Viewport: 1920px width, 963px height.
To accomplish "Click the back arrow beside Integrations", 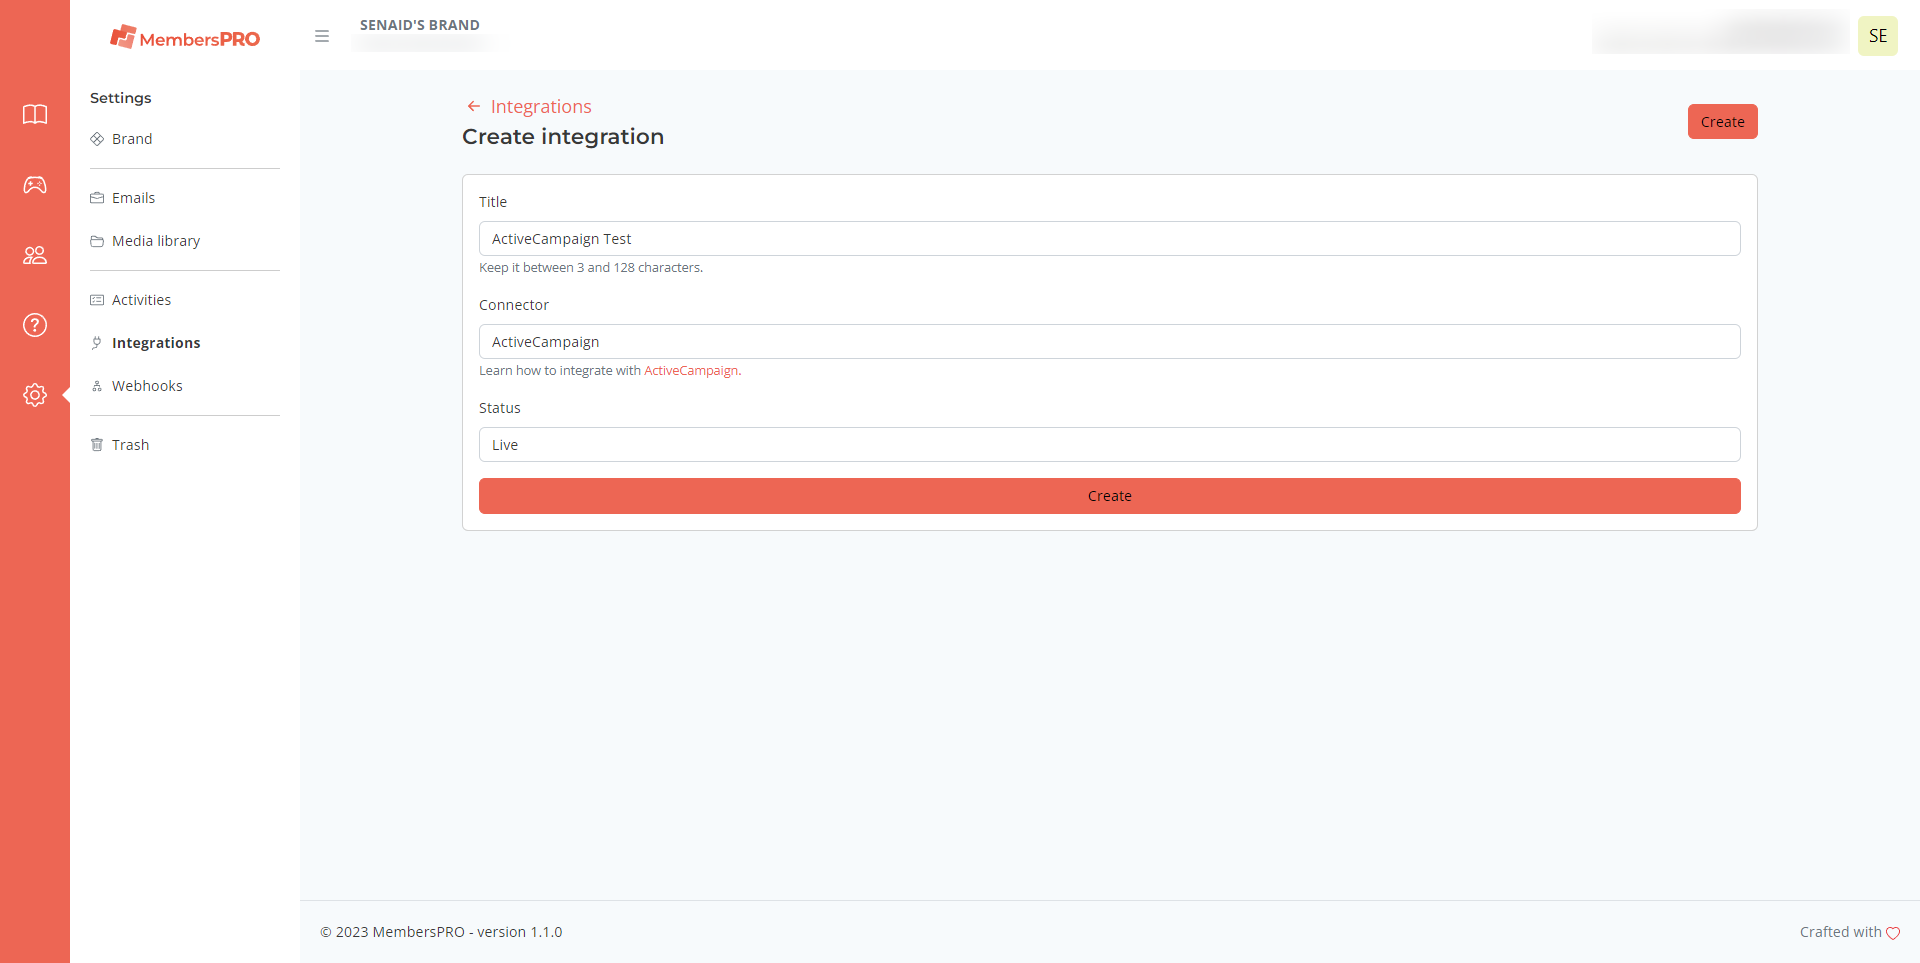I will pos(474,107).
